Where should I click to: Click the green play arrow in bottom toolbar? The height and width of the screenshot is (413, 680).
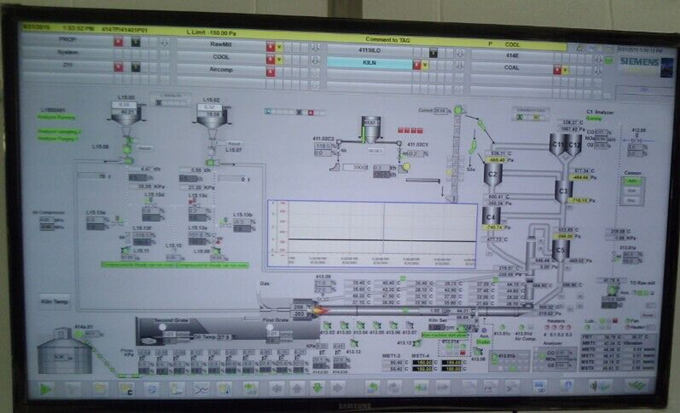[44, 387]
